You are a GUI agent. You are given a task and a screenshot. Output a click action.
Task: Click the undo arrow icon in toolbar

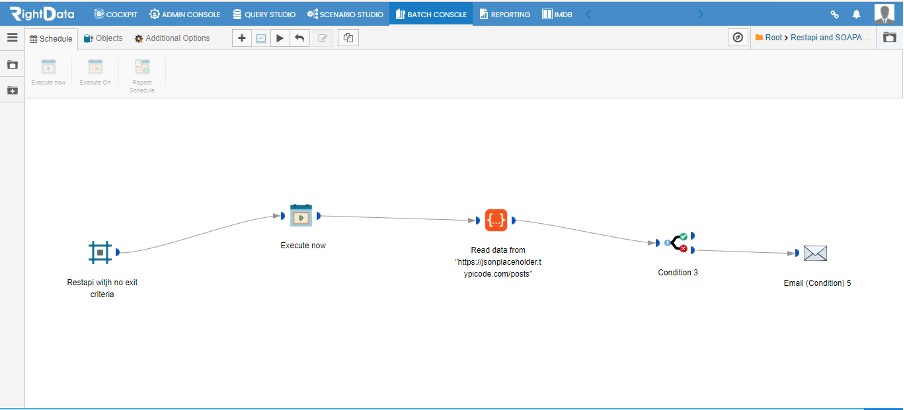coord(299,38)
